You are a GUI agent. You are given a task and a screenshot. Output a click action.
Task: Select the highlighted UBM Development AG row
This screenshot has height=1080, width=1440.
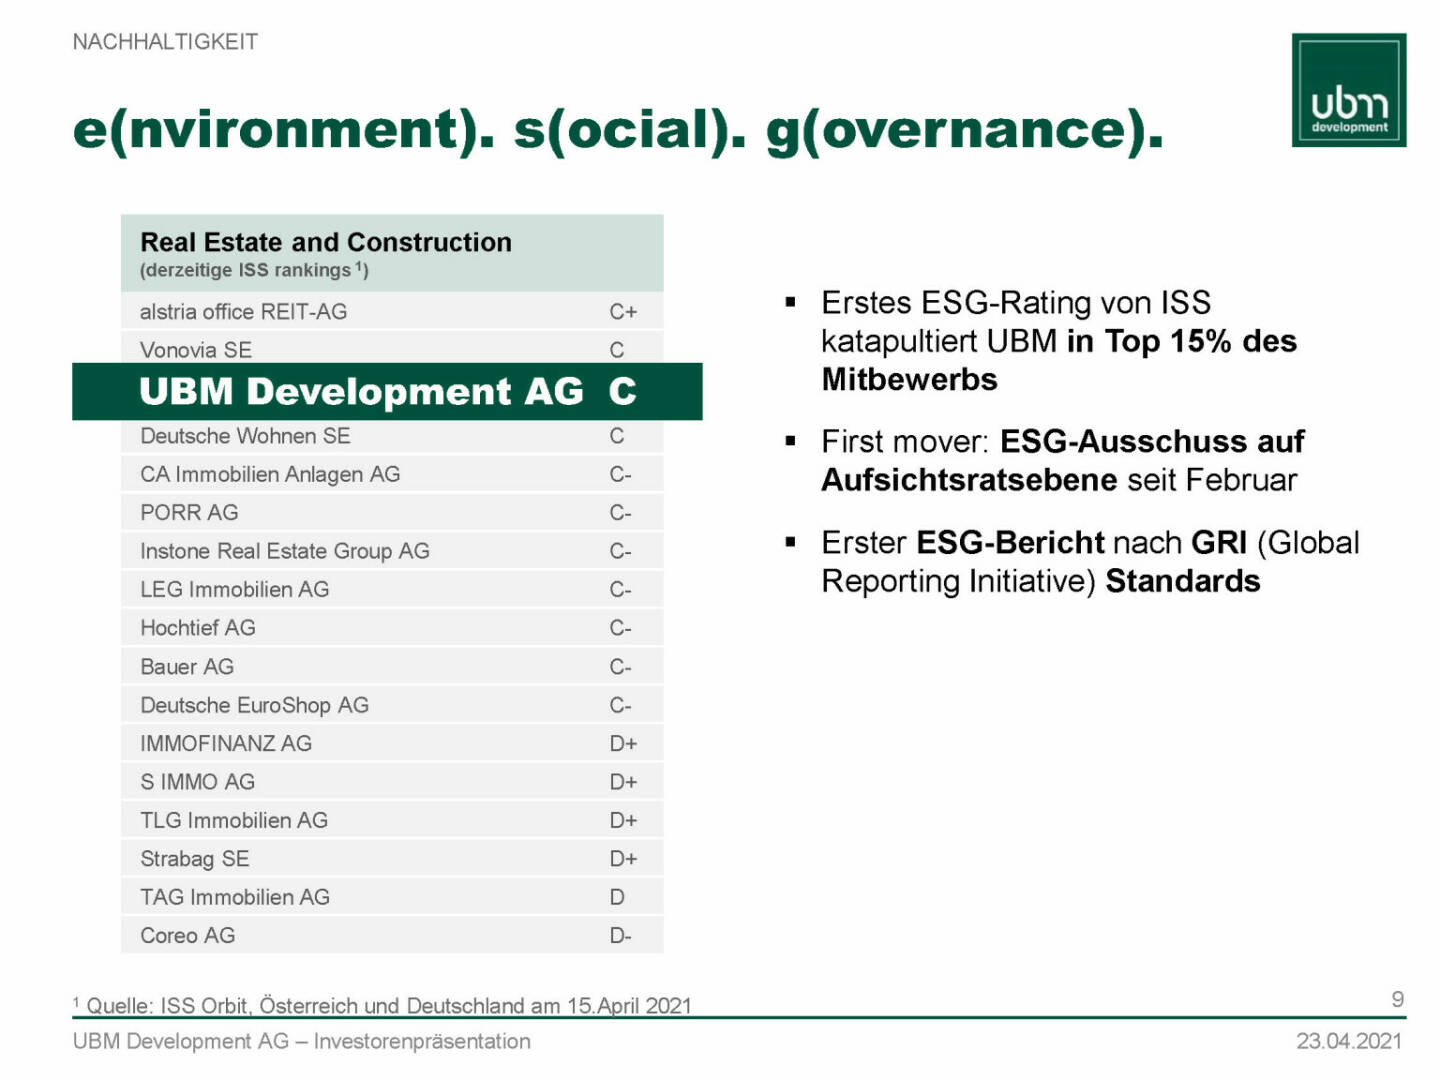click(x=387, y=391)
